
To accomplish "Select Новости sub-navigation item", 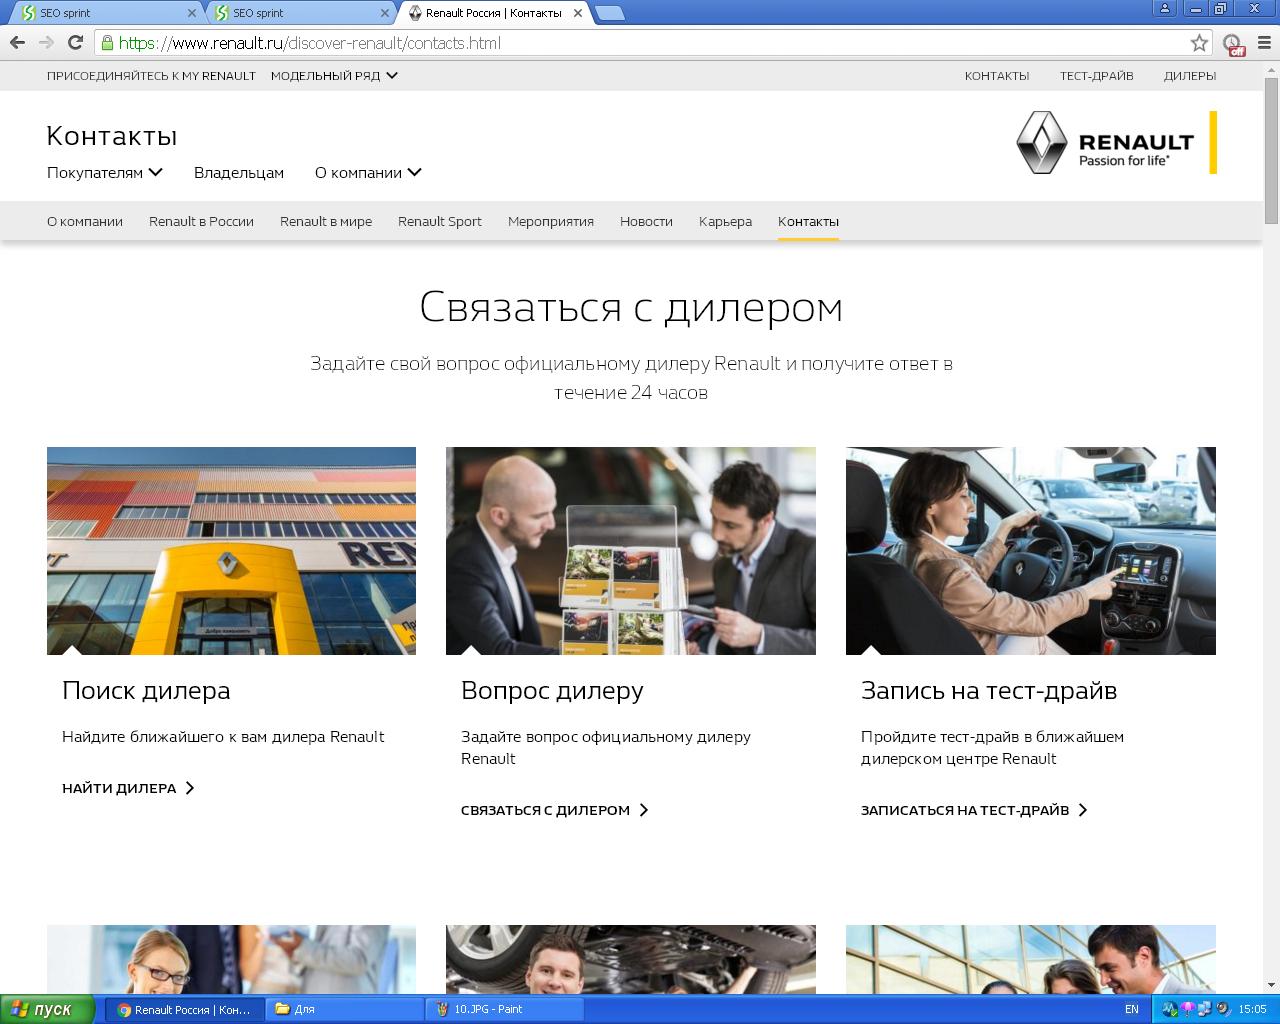I will tap(646, 221).
